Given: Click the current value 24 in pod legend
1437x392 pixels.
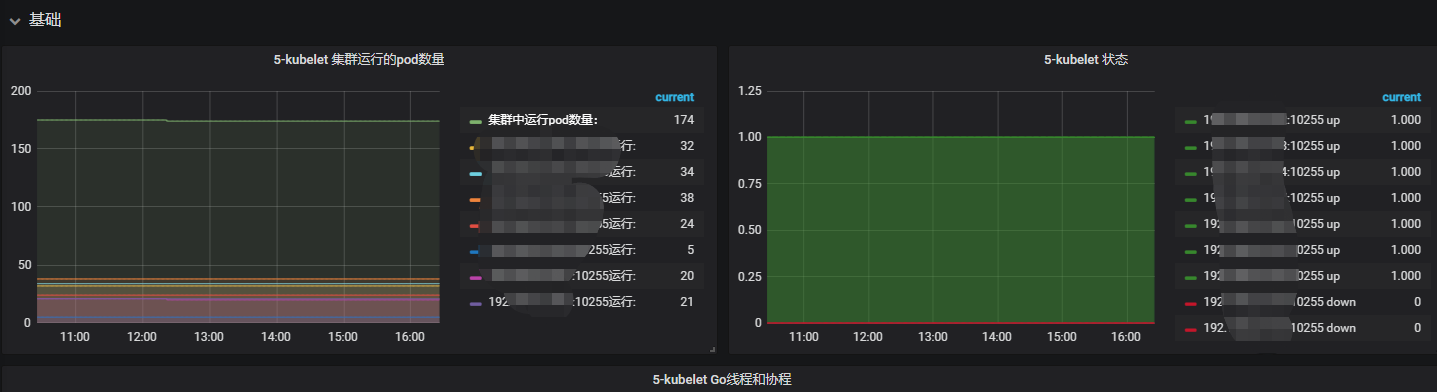Looking at the screenshot, I should (x=687, y=224).
